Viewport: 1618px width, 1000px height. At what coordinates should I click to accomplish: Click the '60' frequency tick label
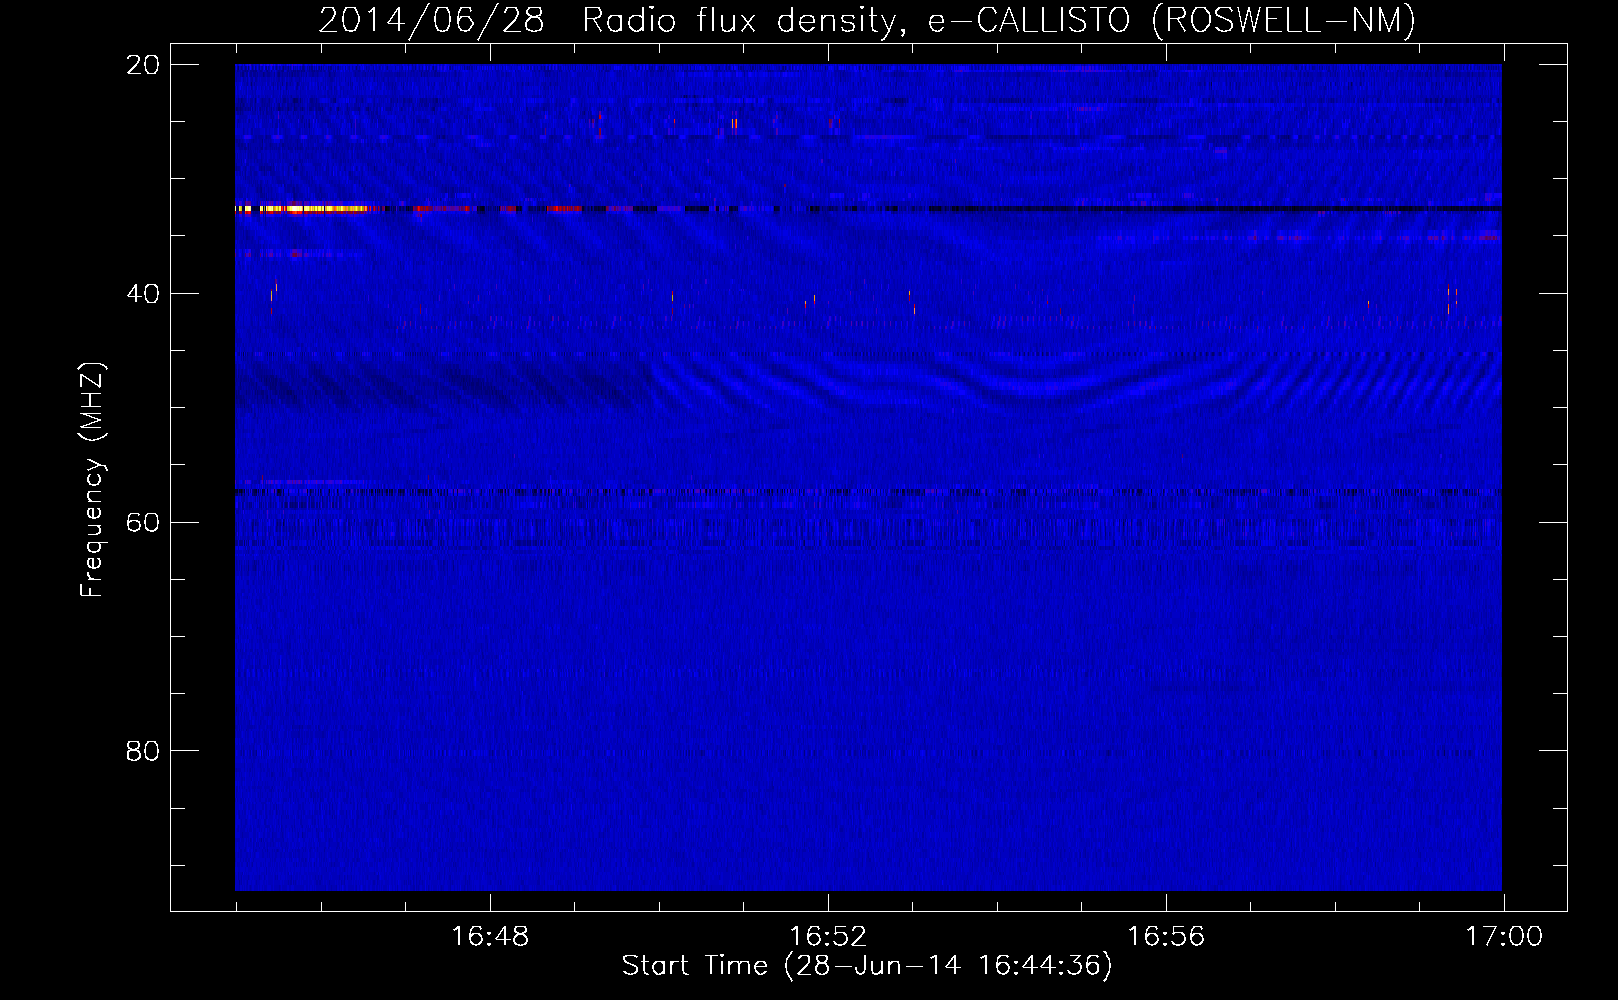click(143, 523)
